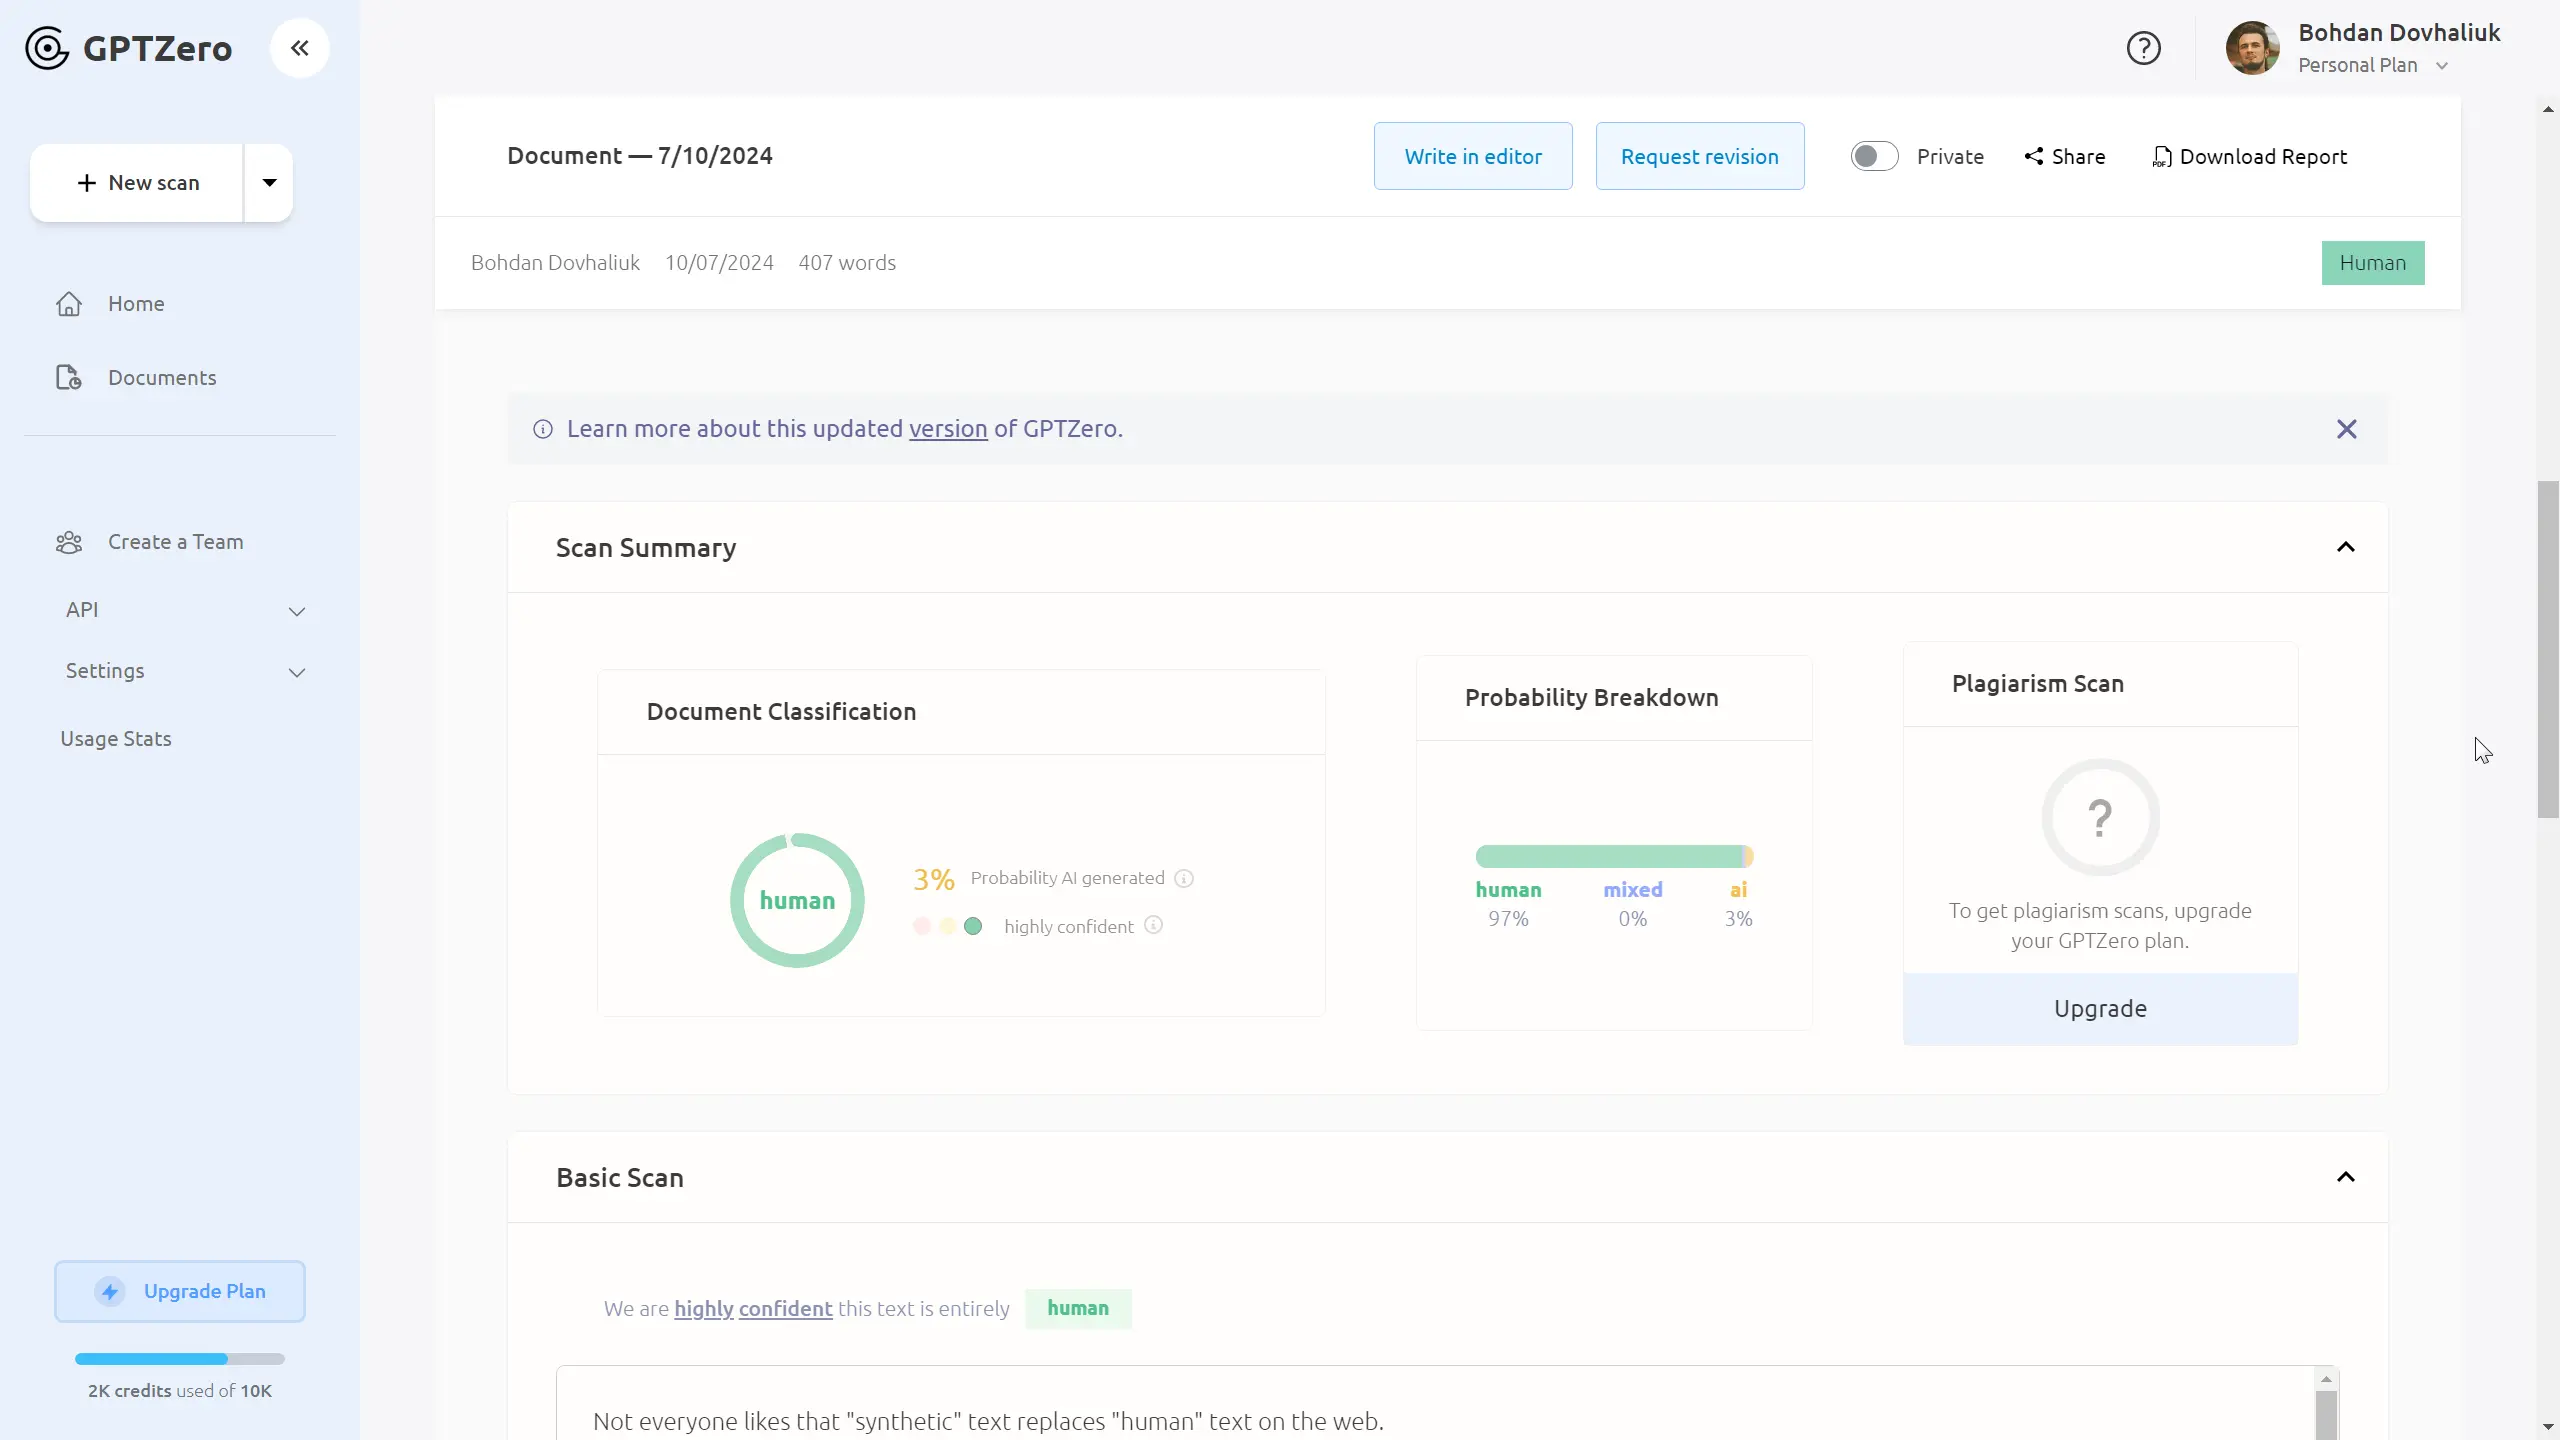Screen dimensions: 2560x1440
Task: Click info icon beside highly confident
Action: (x=1153, y=925)
